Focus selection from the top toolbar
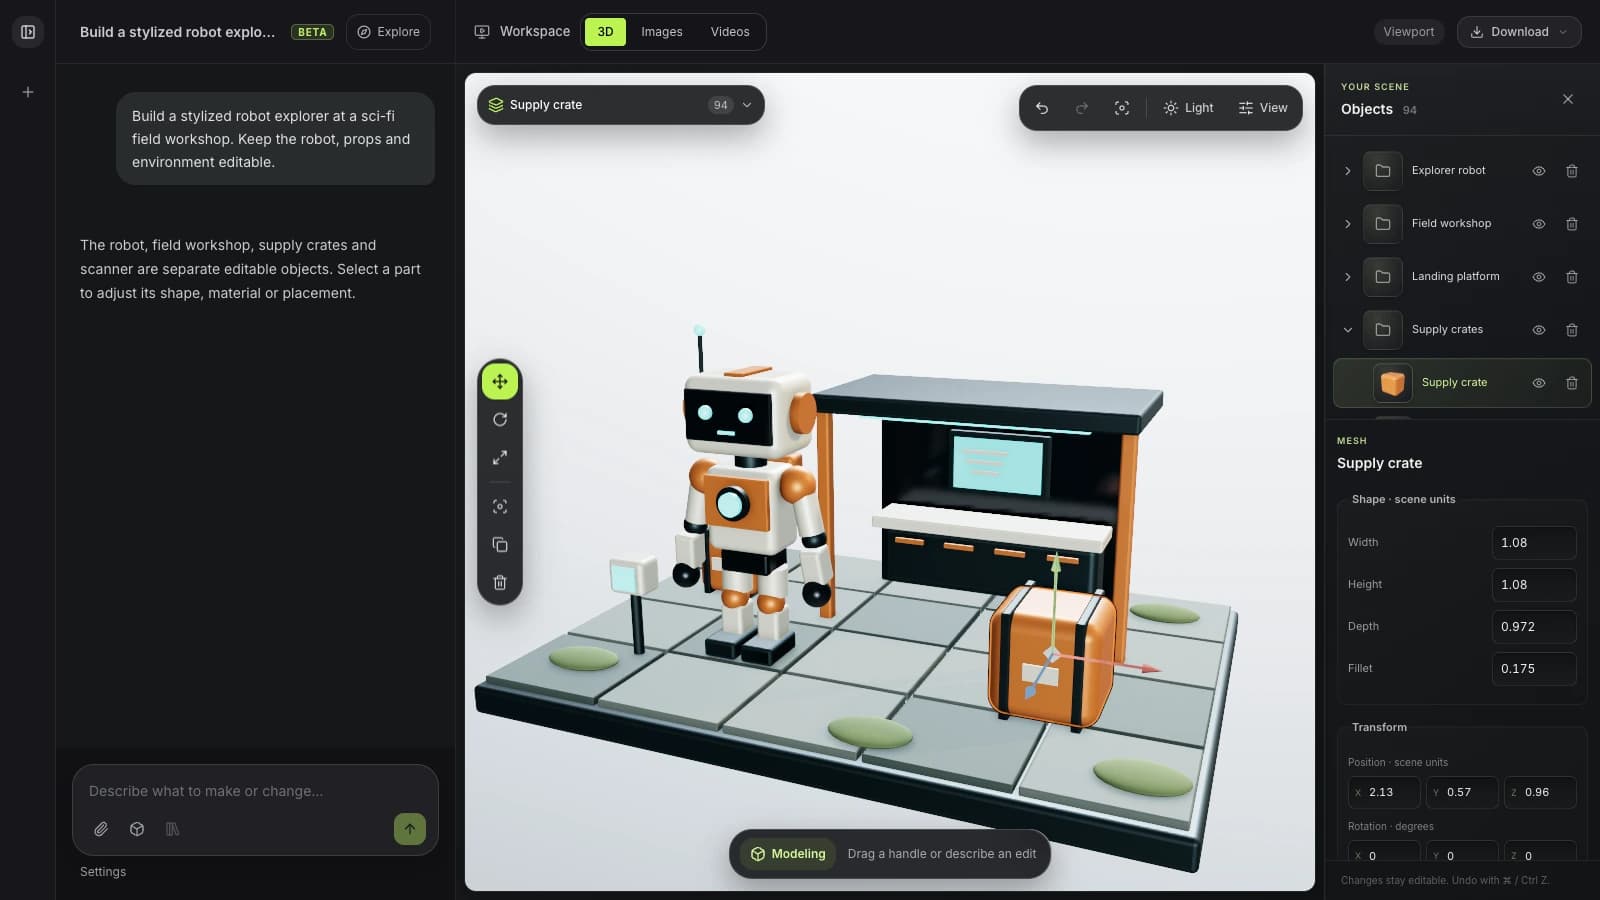1600x900 pixels. (x=1122, y=108)
